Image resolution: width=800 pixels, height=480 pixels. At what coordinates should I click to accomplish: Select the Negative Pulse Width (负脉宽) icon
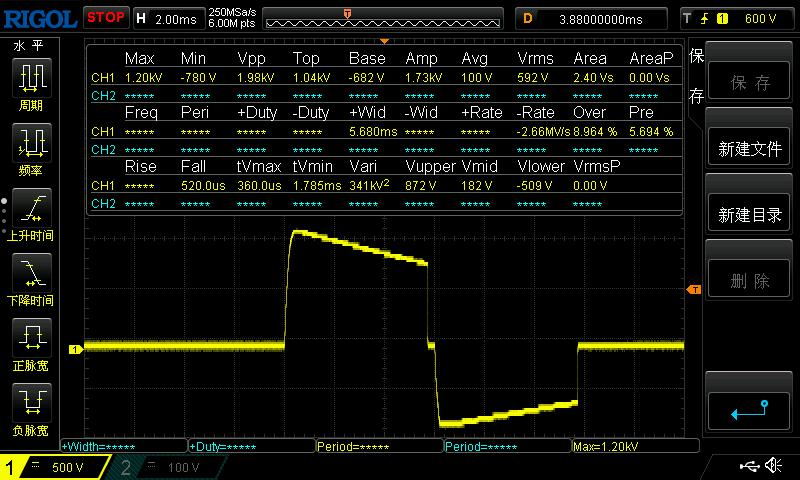(x=31, y=402)
